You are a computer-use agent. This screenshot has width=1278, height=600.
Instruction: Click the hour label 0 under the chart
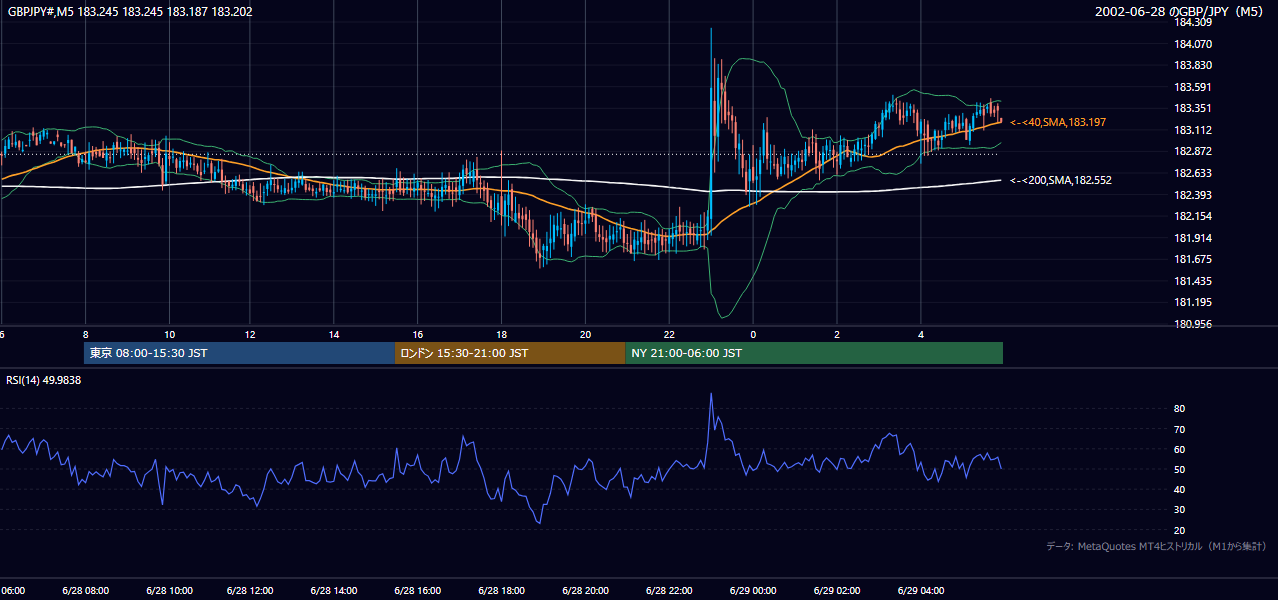[753, 335]
